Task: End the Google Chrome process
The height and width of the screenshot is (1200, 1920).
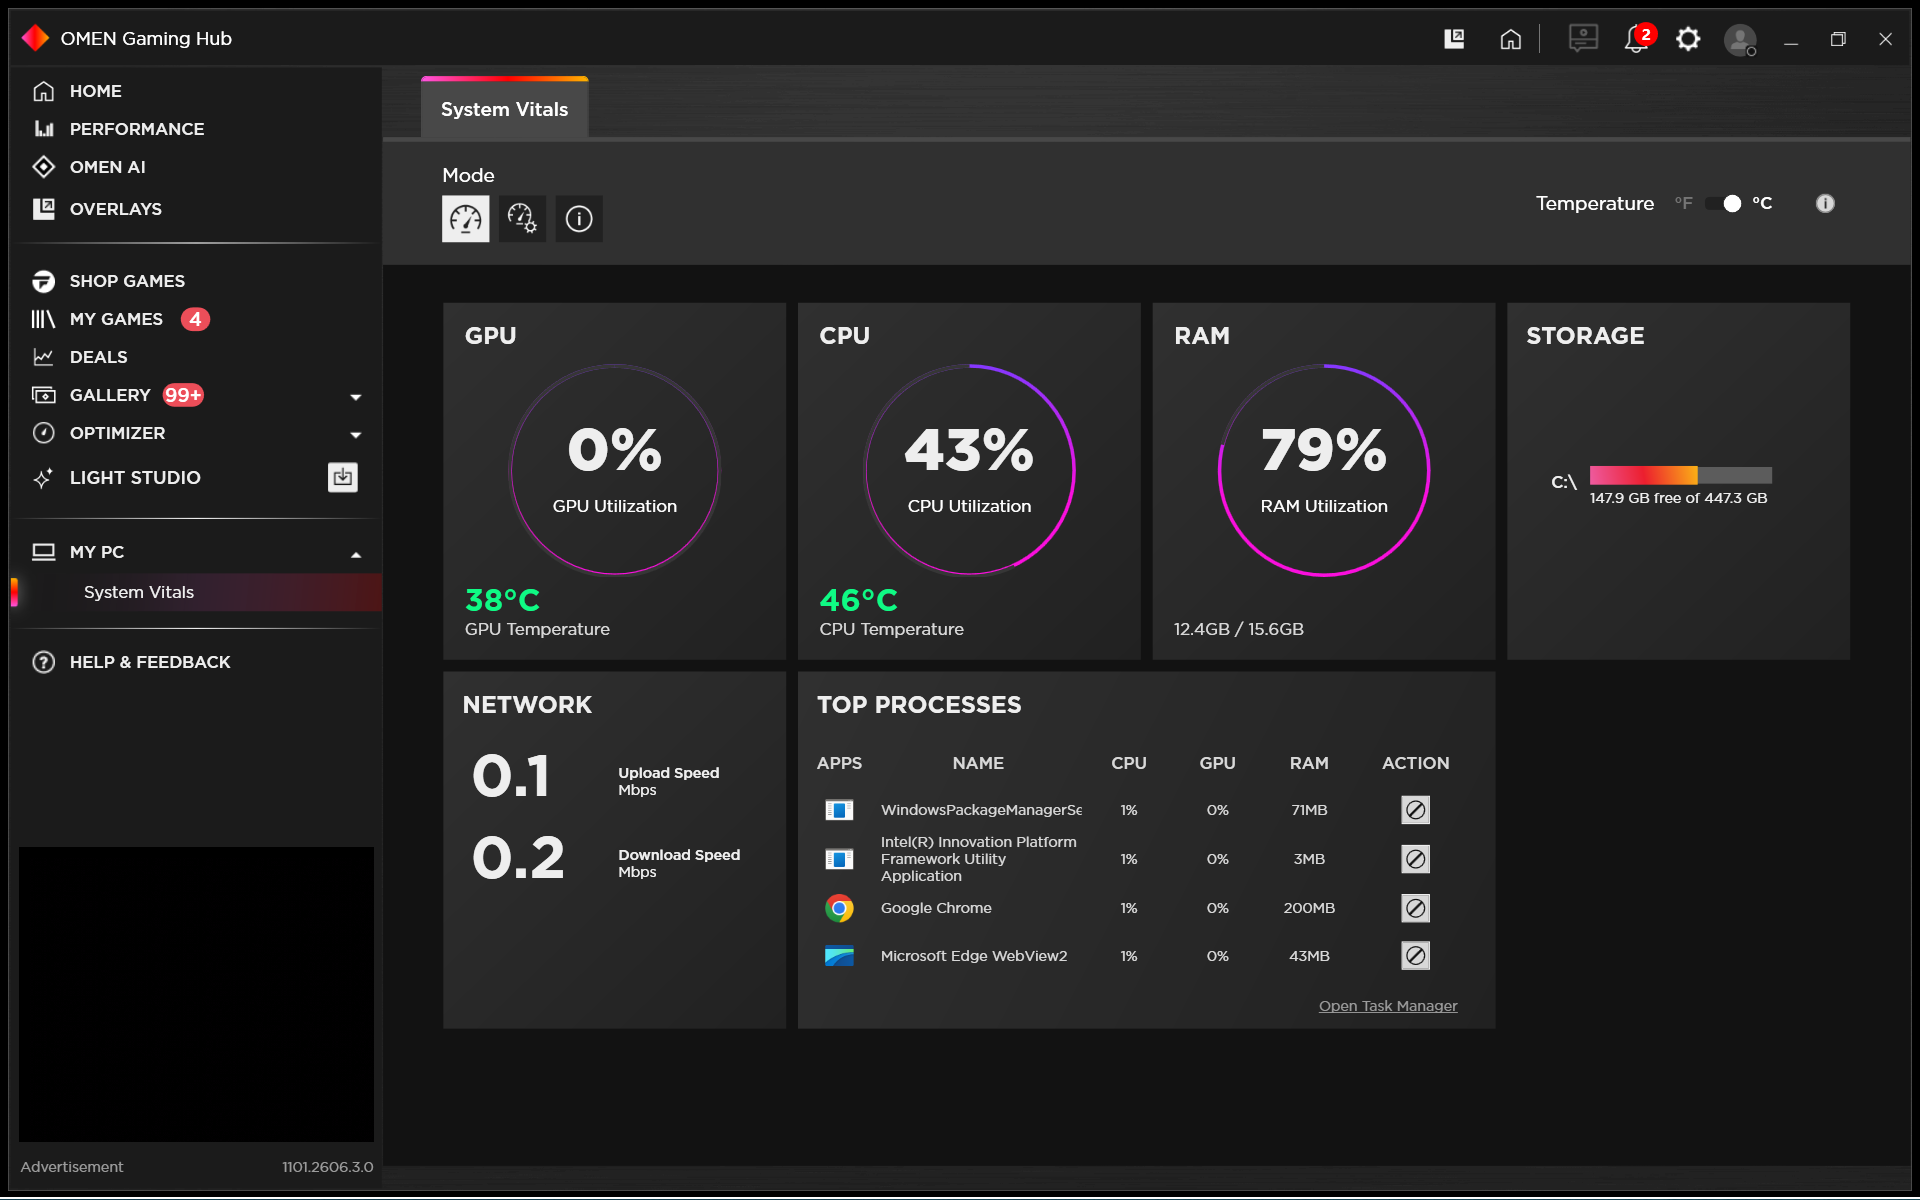Action: (x=1415, y=908)
